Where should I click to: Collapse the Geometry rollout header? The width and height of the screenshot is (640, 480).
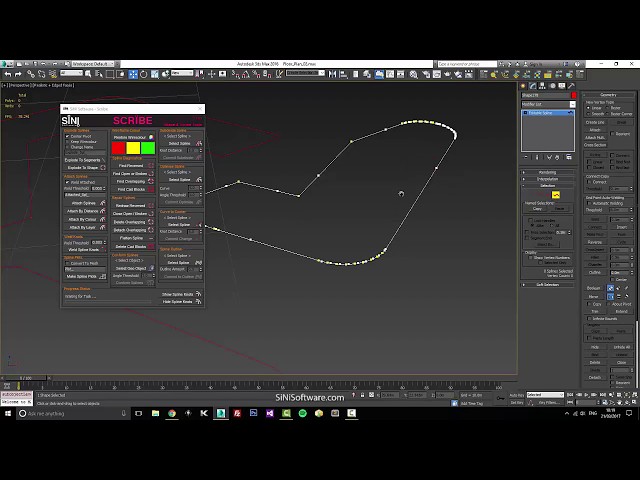[608, 95]
